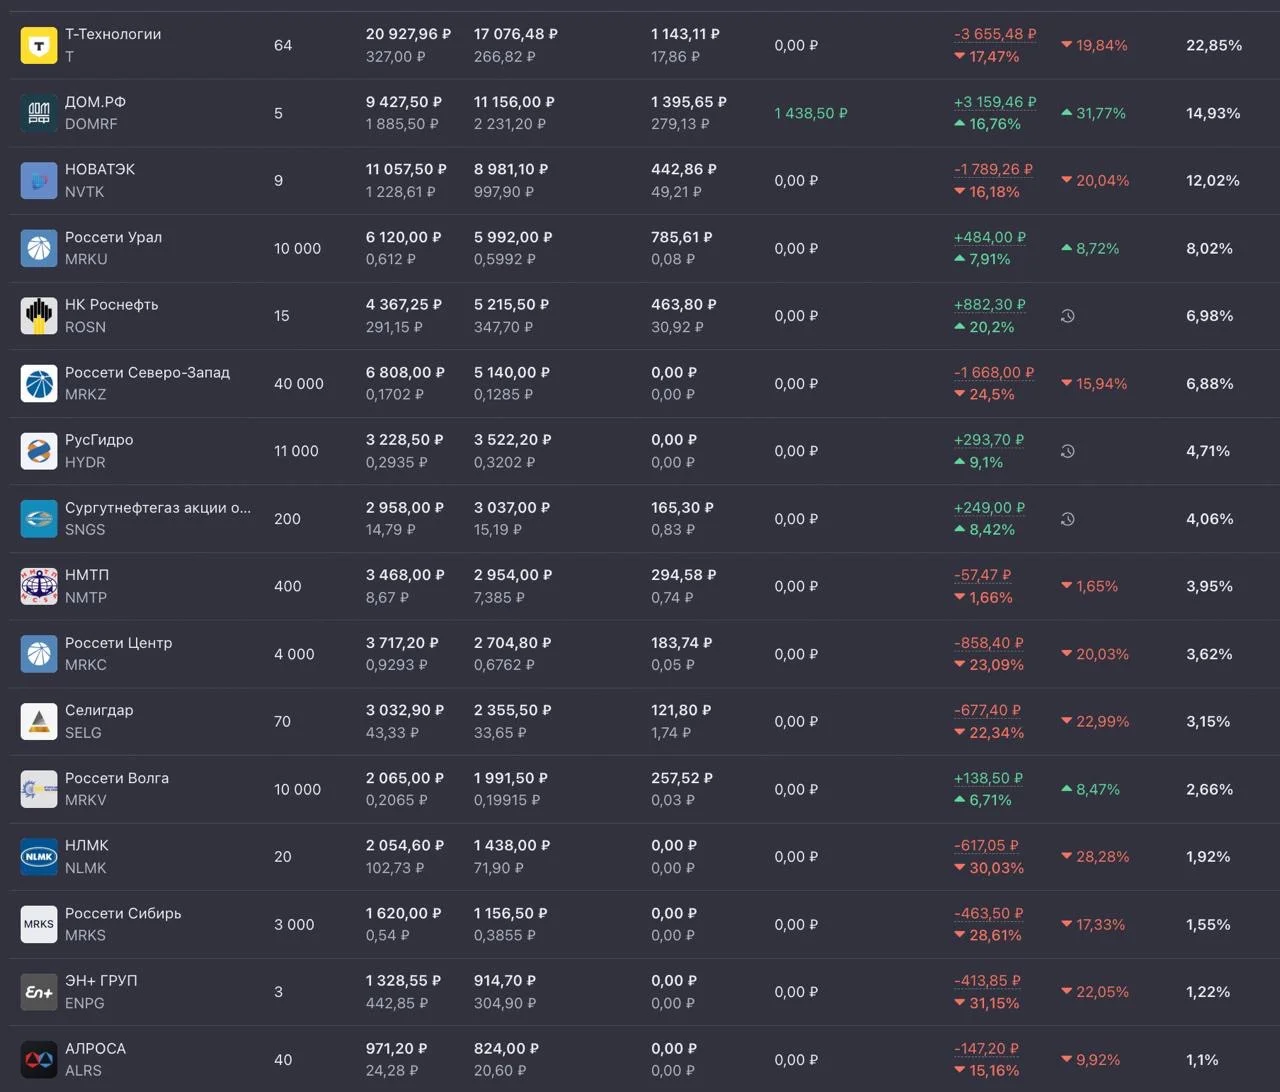Image resolution: width=1280 pixels, height=1092 pixels.
Task: Open the ДОМ.РФ stock name
Action: 95,102
